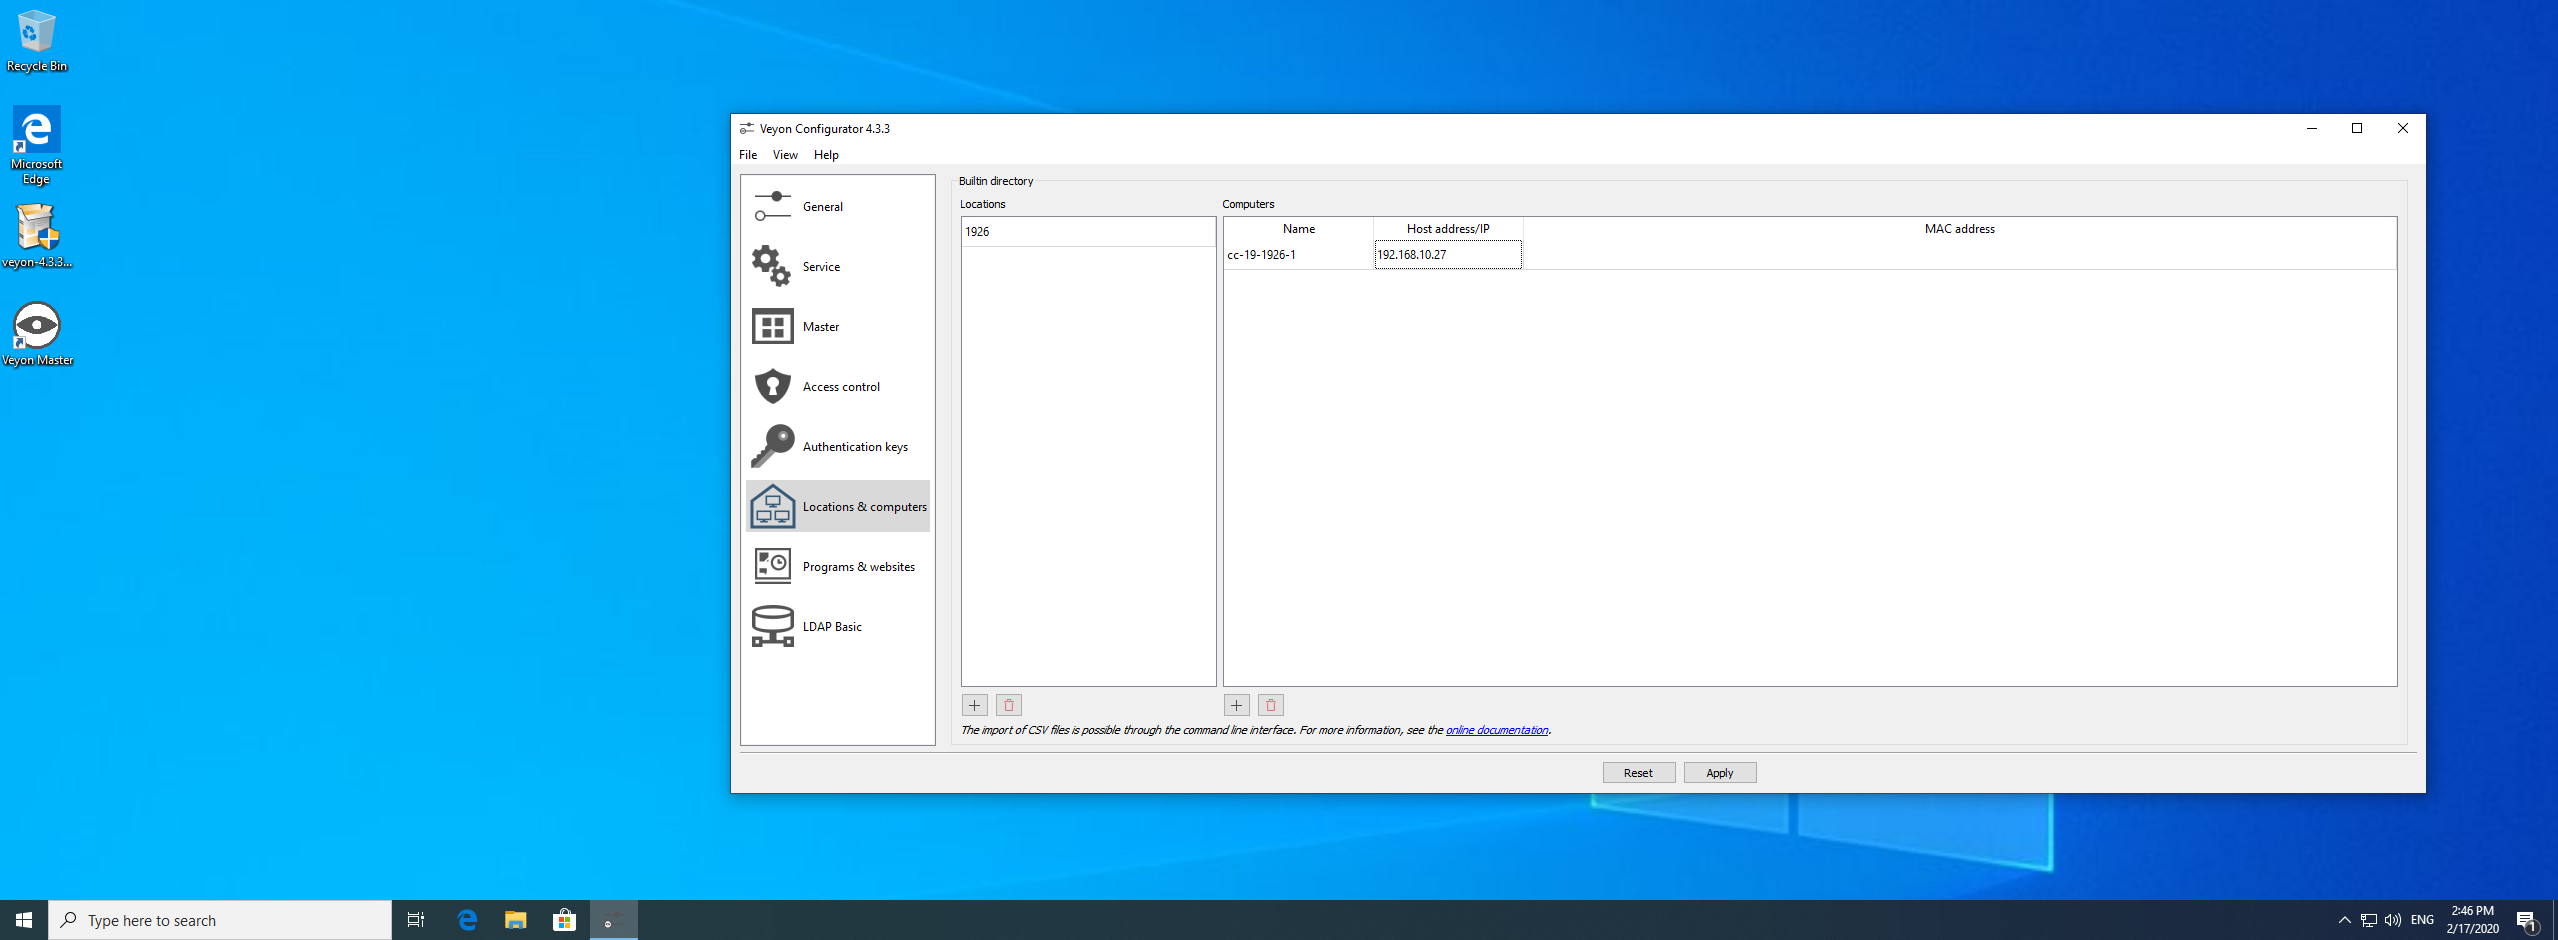Open Task View from taskbar
This screenshot has width=2558, height=940.
416,920
